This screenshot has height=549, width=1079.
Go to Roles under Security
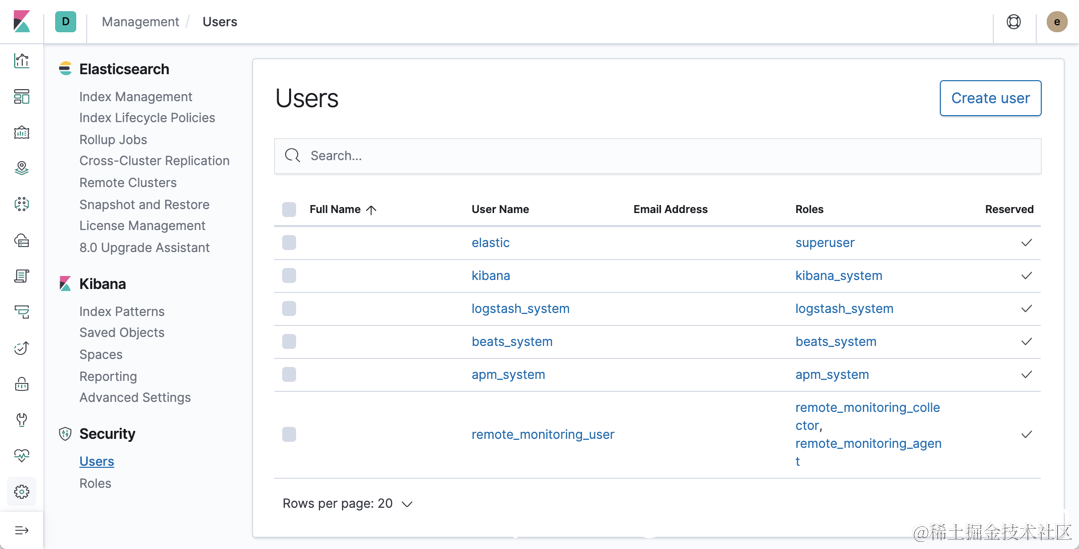[95, 483]
